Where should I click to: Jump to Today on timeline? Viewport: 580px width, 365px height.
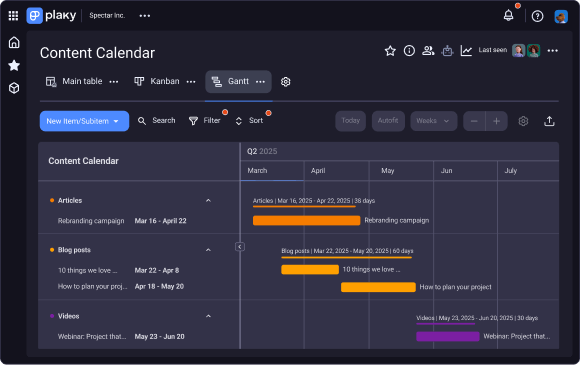coord(350,121)
